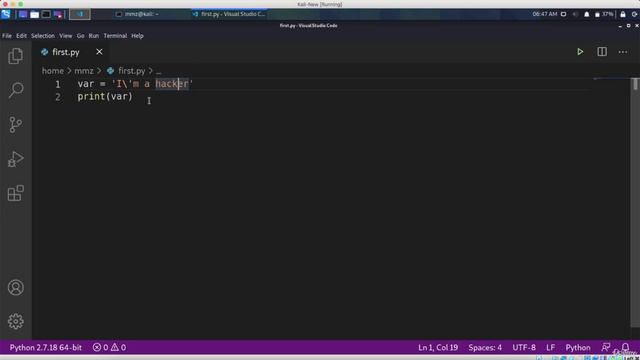Open the Go menu
Screen dimensions: 640x360
[80, 36]
